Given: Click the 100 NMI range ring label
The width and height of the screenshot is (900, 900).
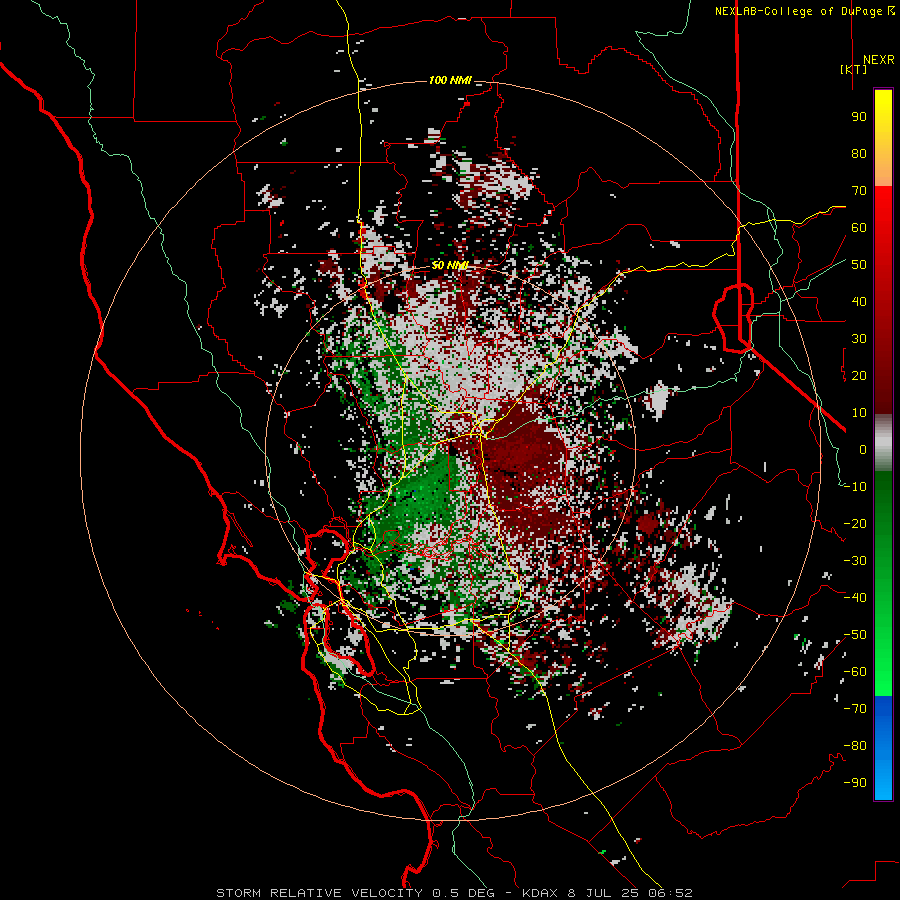Looking at the screenshot, I should click(450, 80).
